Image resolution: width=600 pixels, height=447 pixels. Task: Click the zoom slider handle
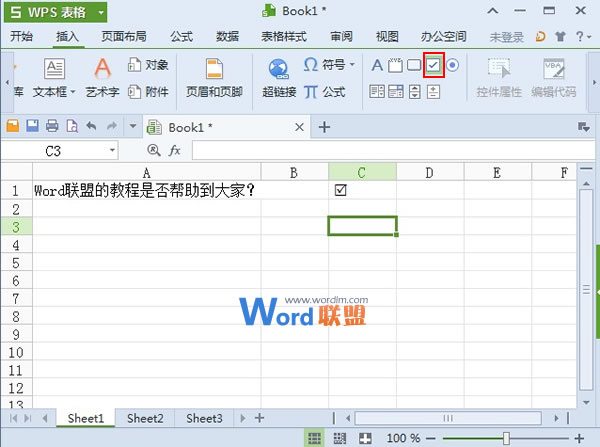coord(506,438)
